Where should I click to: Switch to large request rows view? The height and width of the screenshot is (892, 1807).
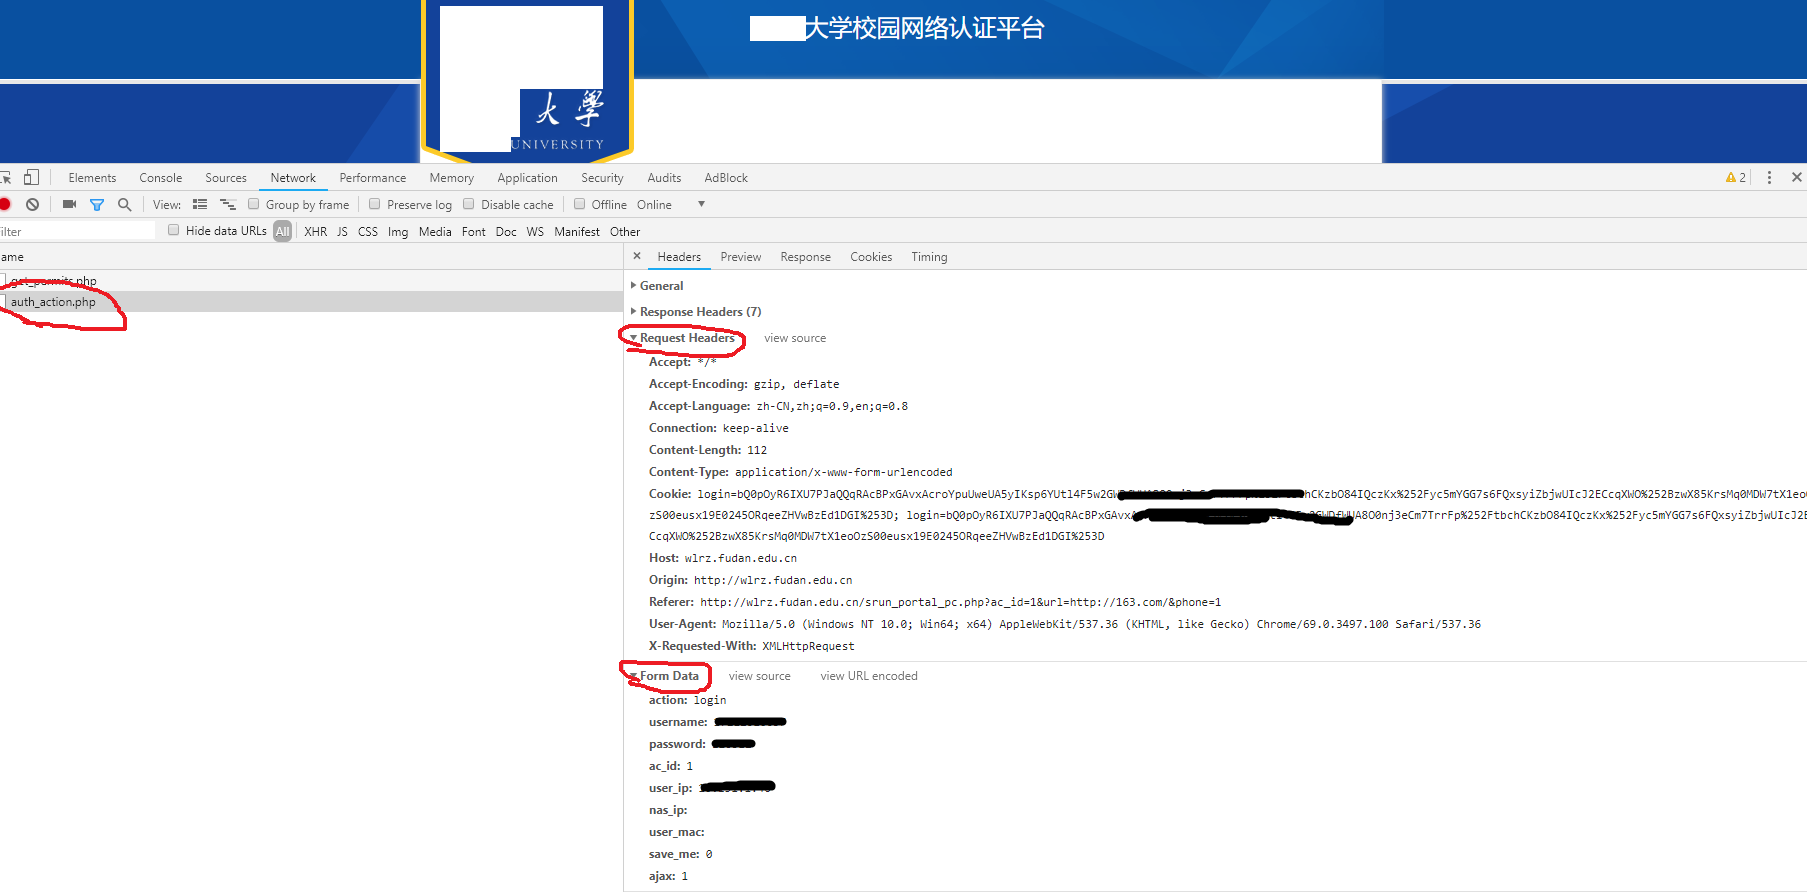(200, 204)
